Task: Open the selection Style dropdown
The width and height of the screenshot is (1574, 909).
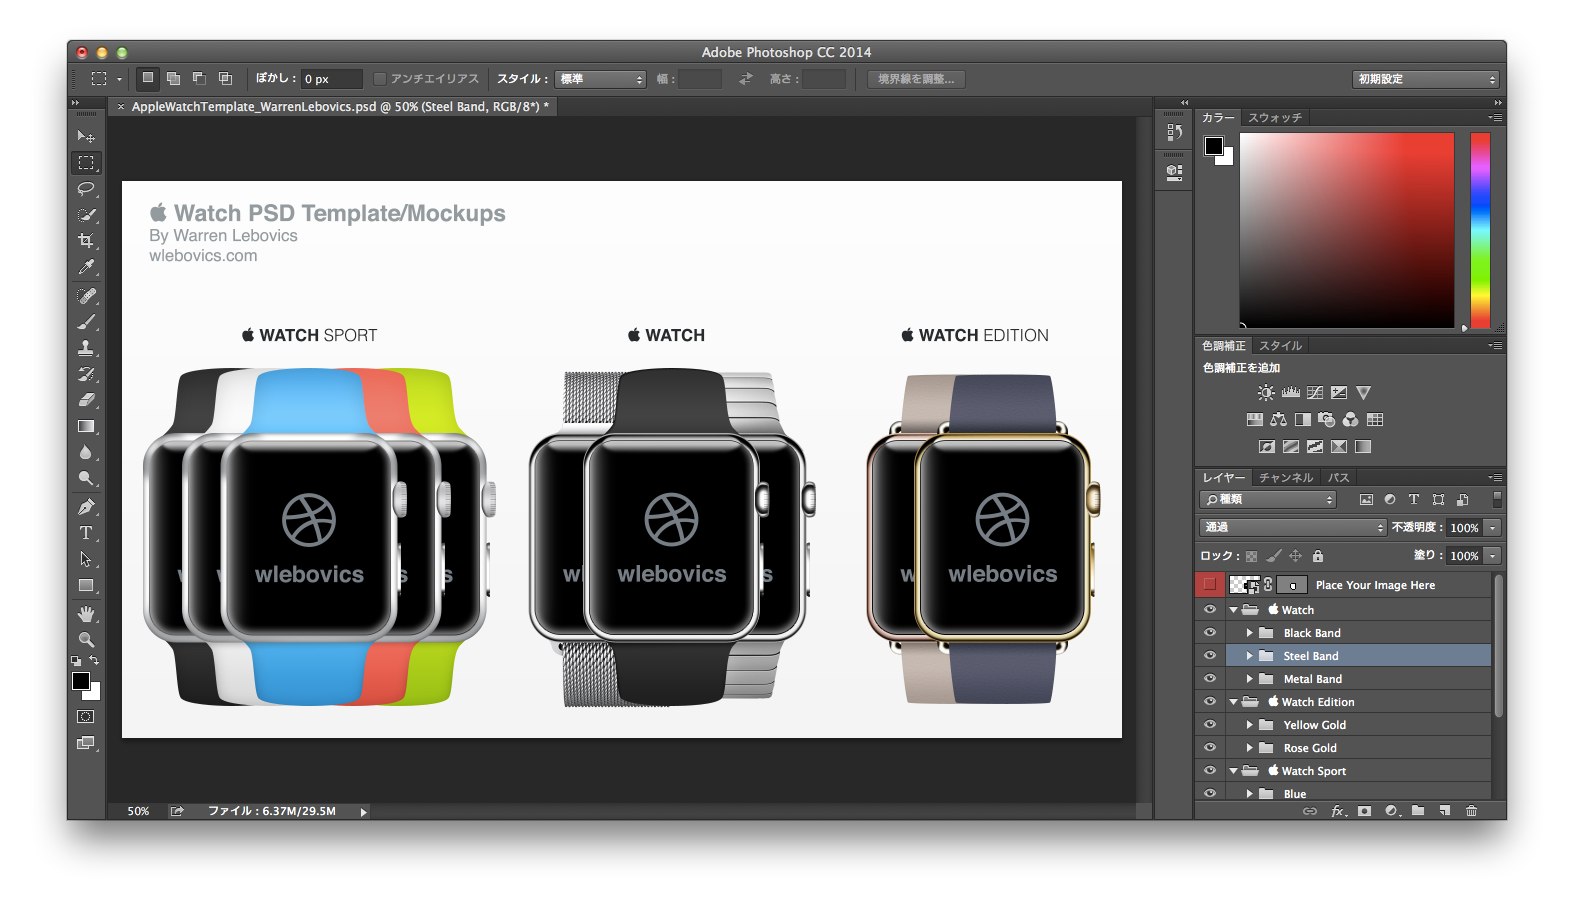Action: (x=601, y=79)
